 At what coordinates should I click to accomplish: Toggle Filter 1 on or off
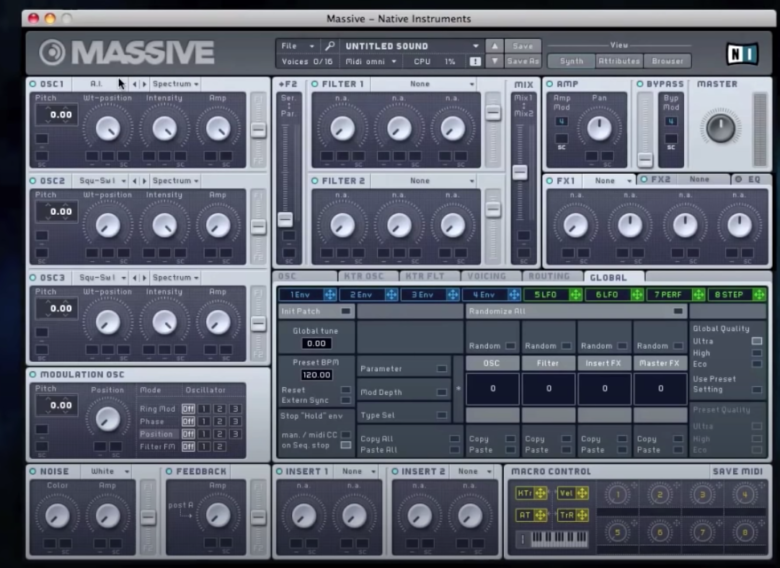pos(314,84)
